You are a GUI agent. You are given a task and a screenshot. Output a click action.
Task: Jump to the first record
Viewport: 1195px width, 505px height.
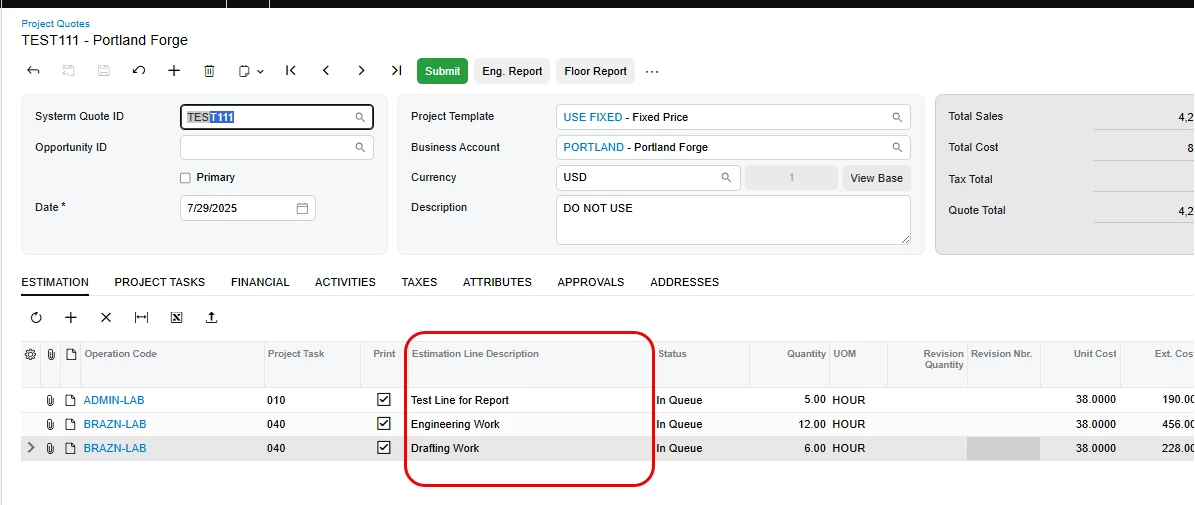pyautogui.click(x=290, y=71)
